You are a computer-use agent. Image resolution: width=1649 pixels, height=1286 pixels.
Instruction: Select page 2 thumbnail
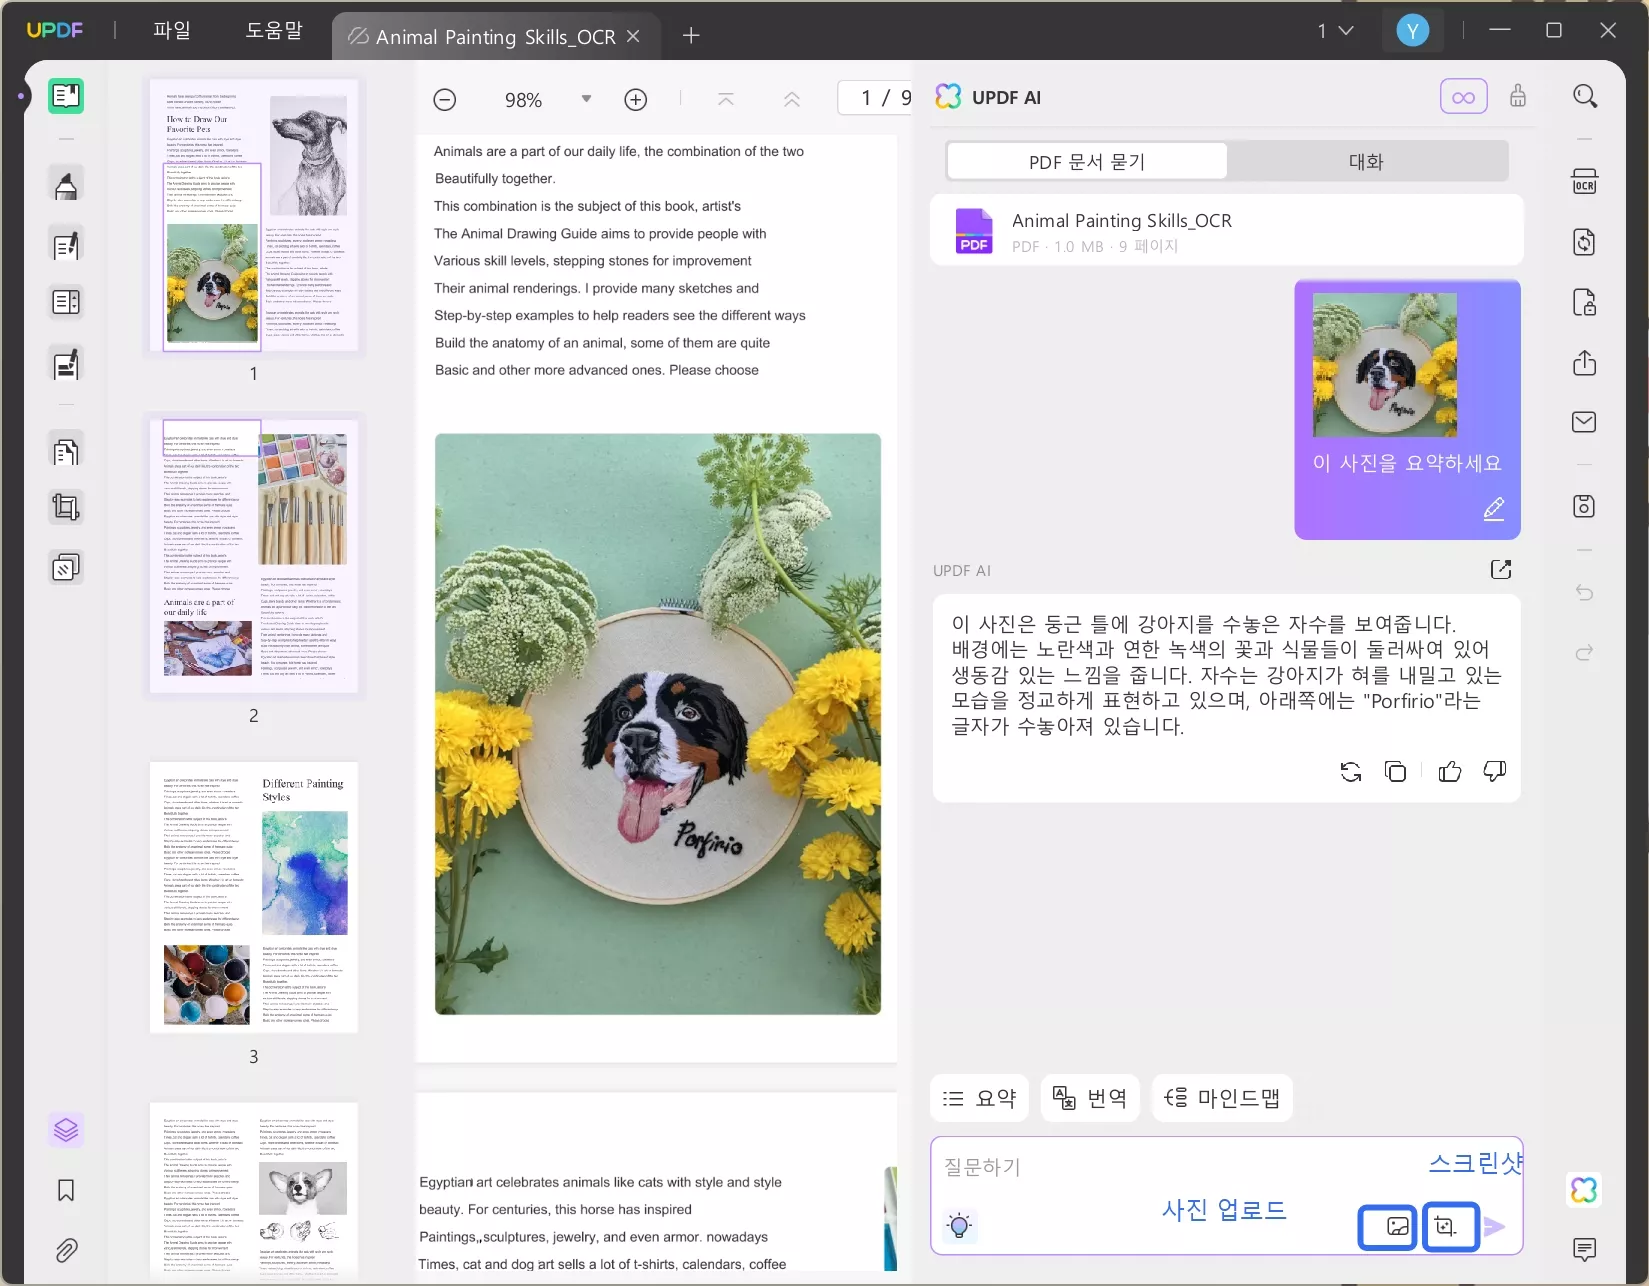[x=254, y=556]
